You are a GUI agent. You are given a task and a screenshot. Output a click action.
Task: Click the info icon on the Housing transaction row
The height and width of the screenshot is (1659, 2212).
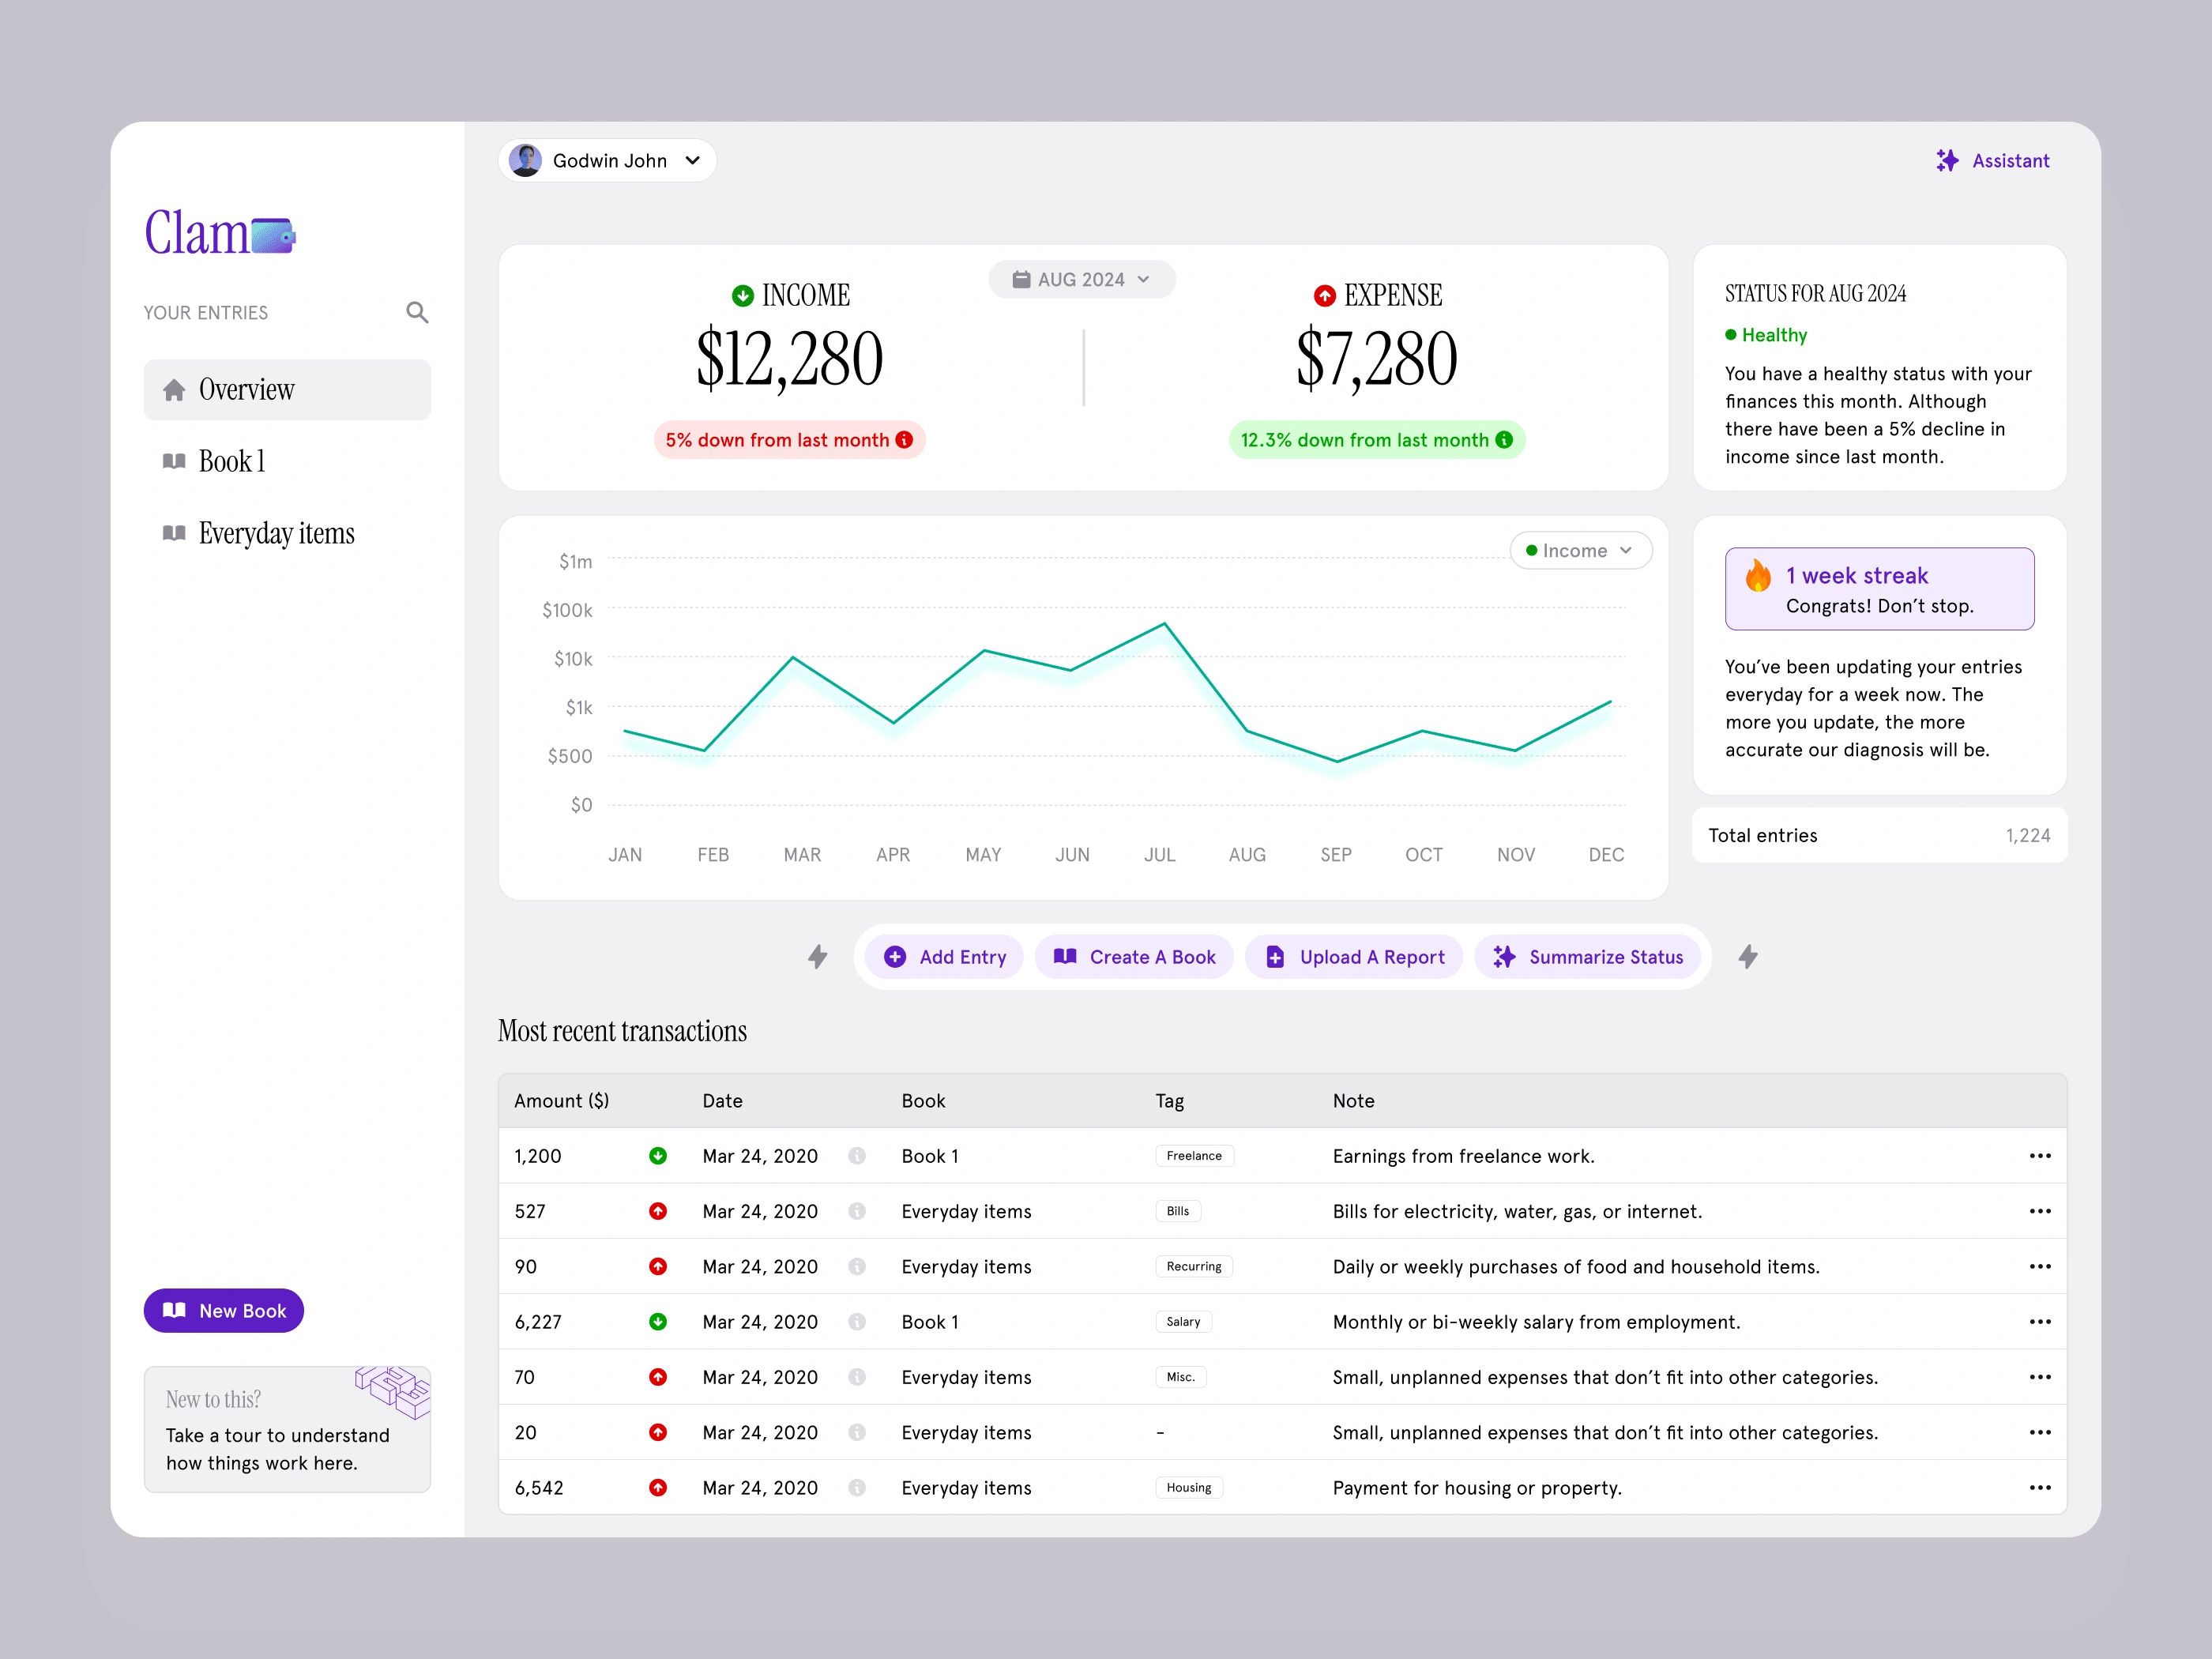[x=857, y=1487]
